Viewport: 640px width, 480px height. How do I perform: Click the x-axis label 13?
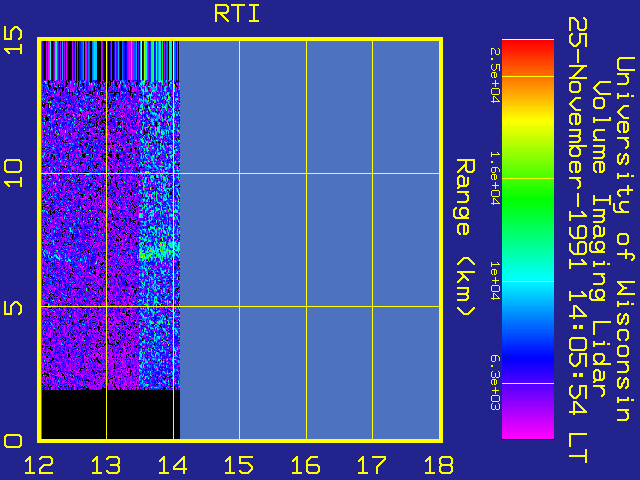(106, 465)
